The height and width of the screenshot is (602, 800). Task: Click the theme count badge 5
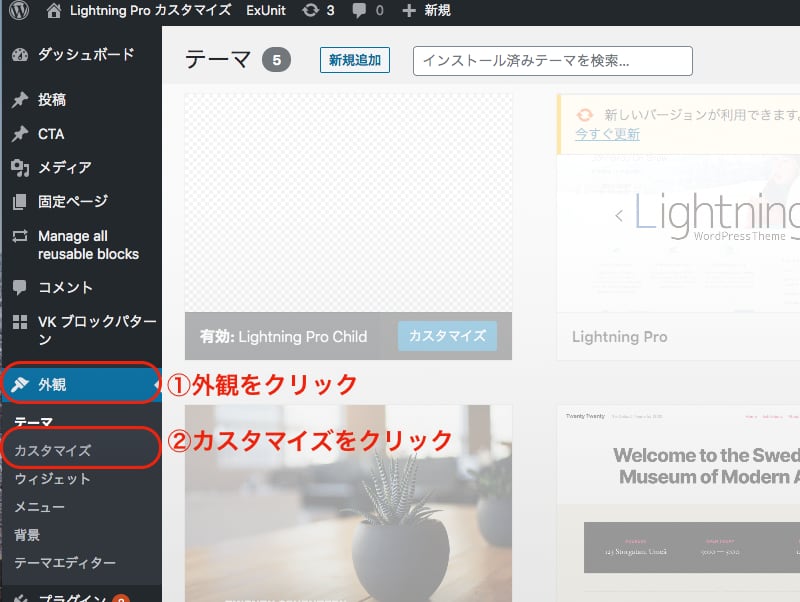(276, 60)
